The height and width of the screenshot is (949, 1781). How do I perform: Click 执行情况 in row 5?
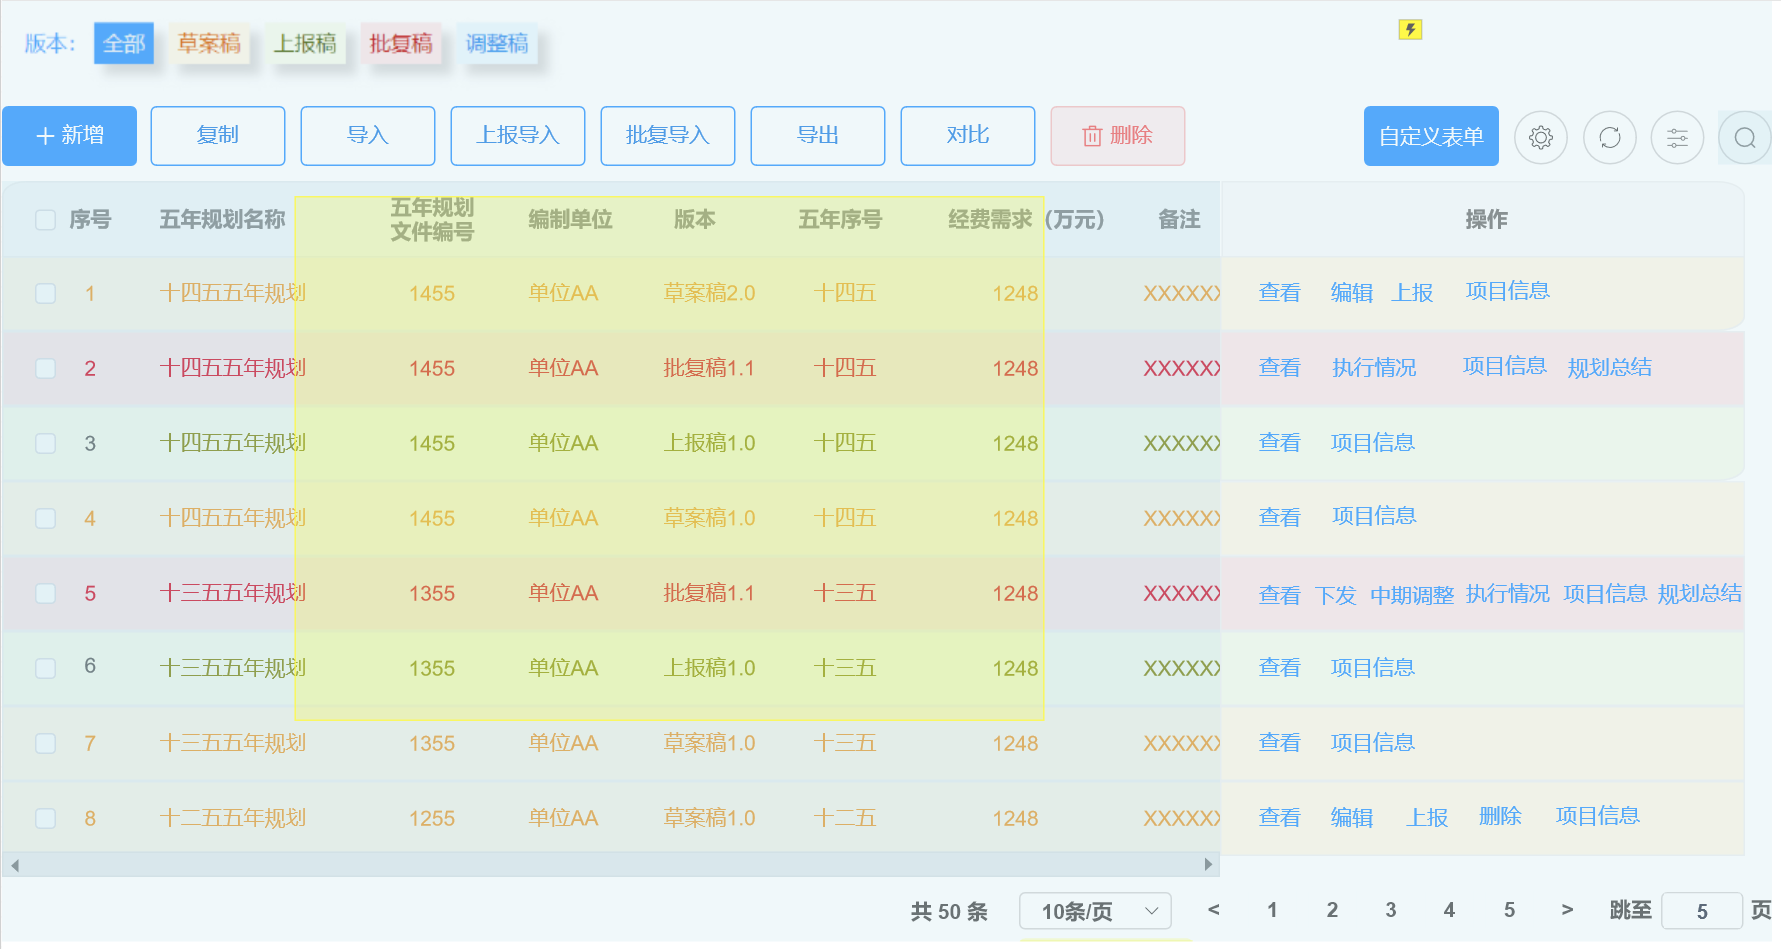click(1508, 594)
